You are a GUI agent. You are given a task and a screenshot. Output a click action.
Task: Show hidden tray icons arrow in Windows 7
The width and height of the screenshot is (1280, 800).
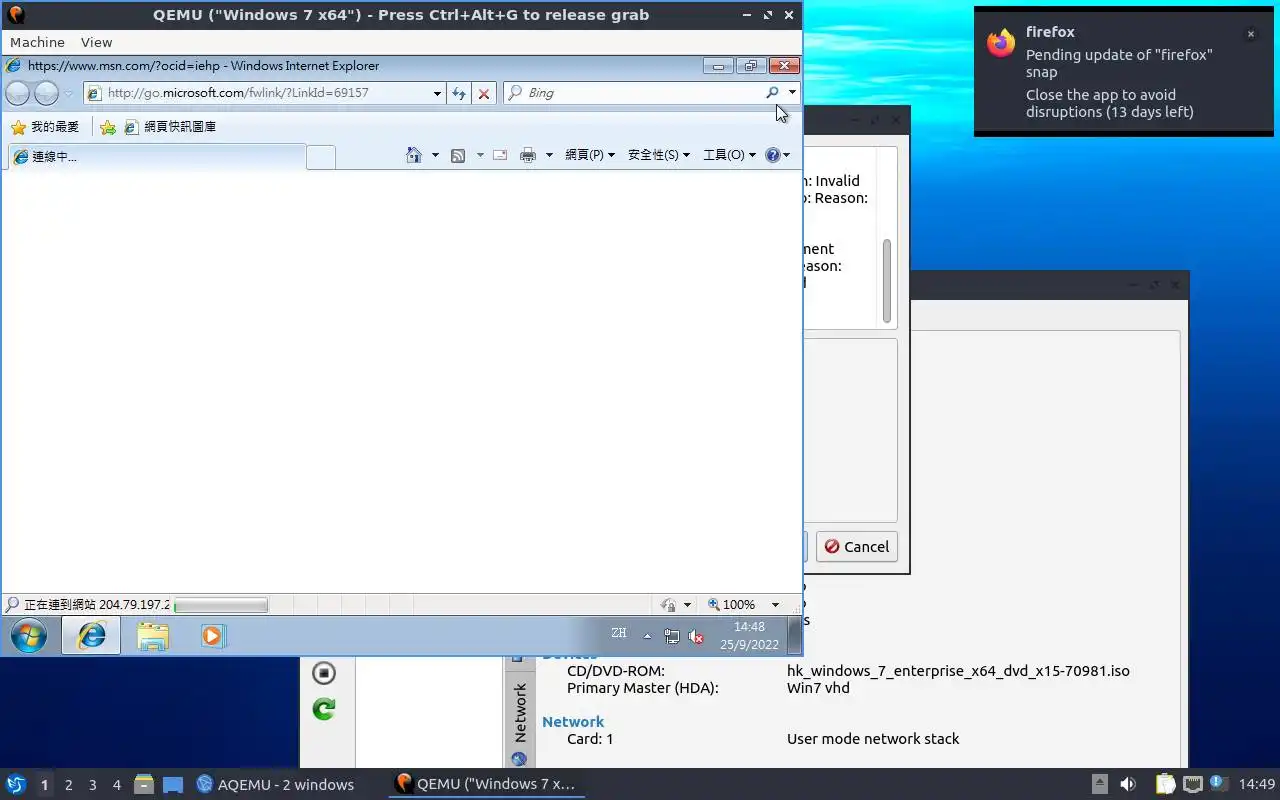click(647, 636)
